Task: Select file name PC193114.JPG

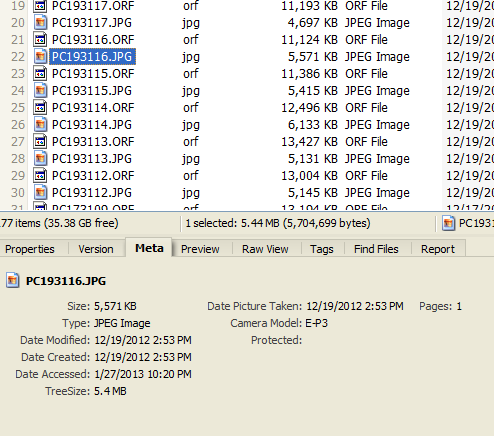Action: [92, 125]
